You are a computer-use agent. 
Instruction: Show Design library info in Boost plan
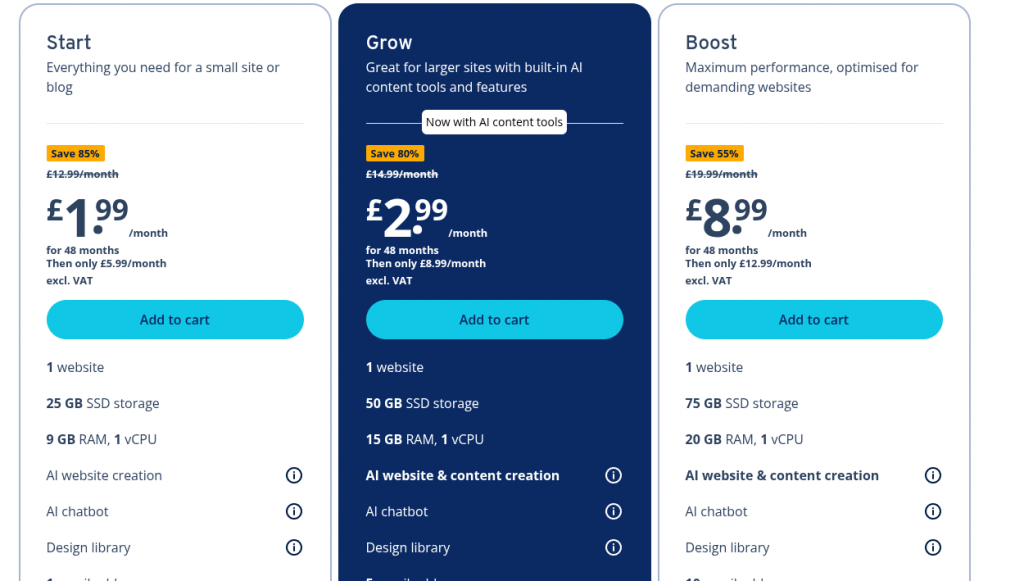[933, 548]
